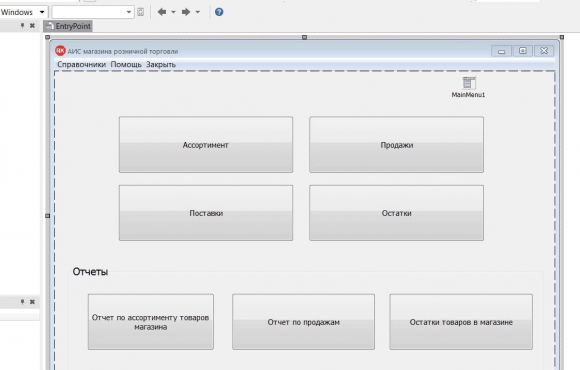Click the top center form resize handle
The image size is (580, 370).
(304, 37)
